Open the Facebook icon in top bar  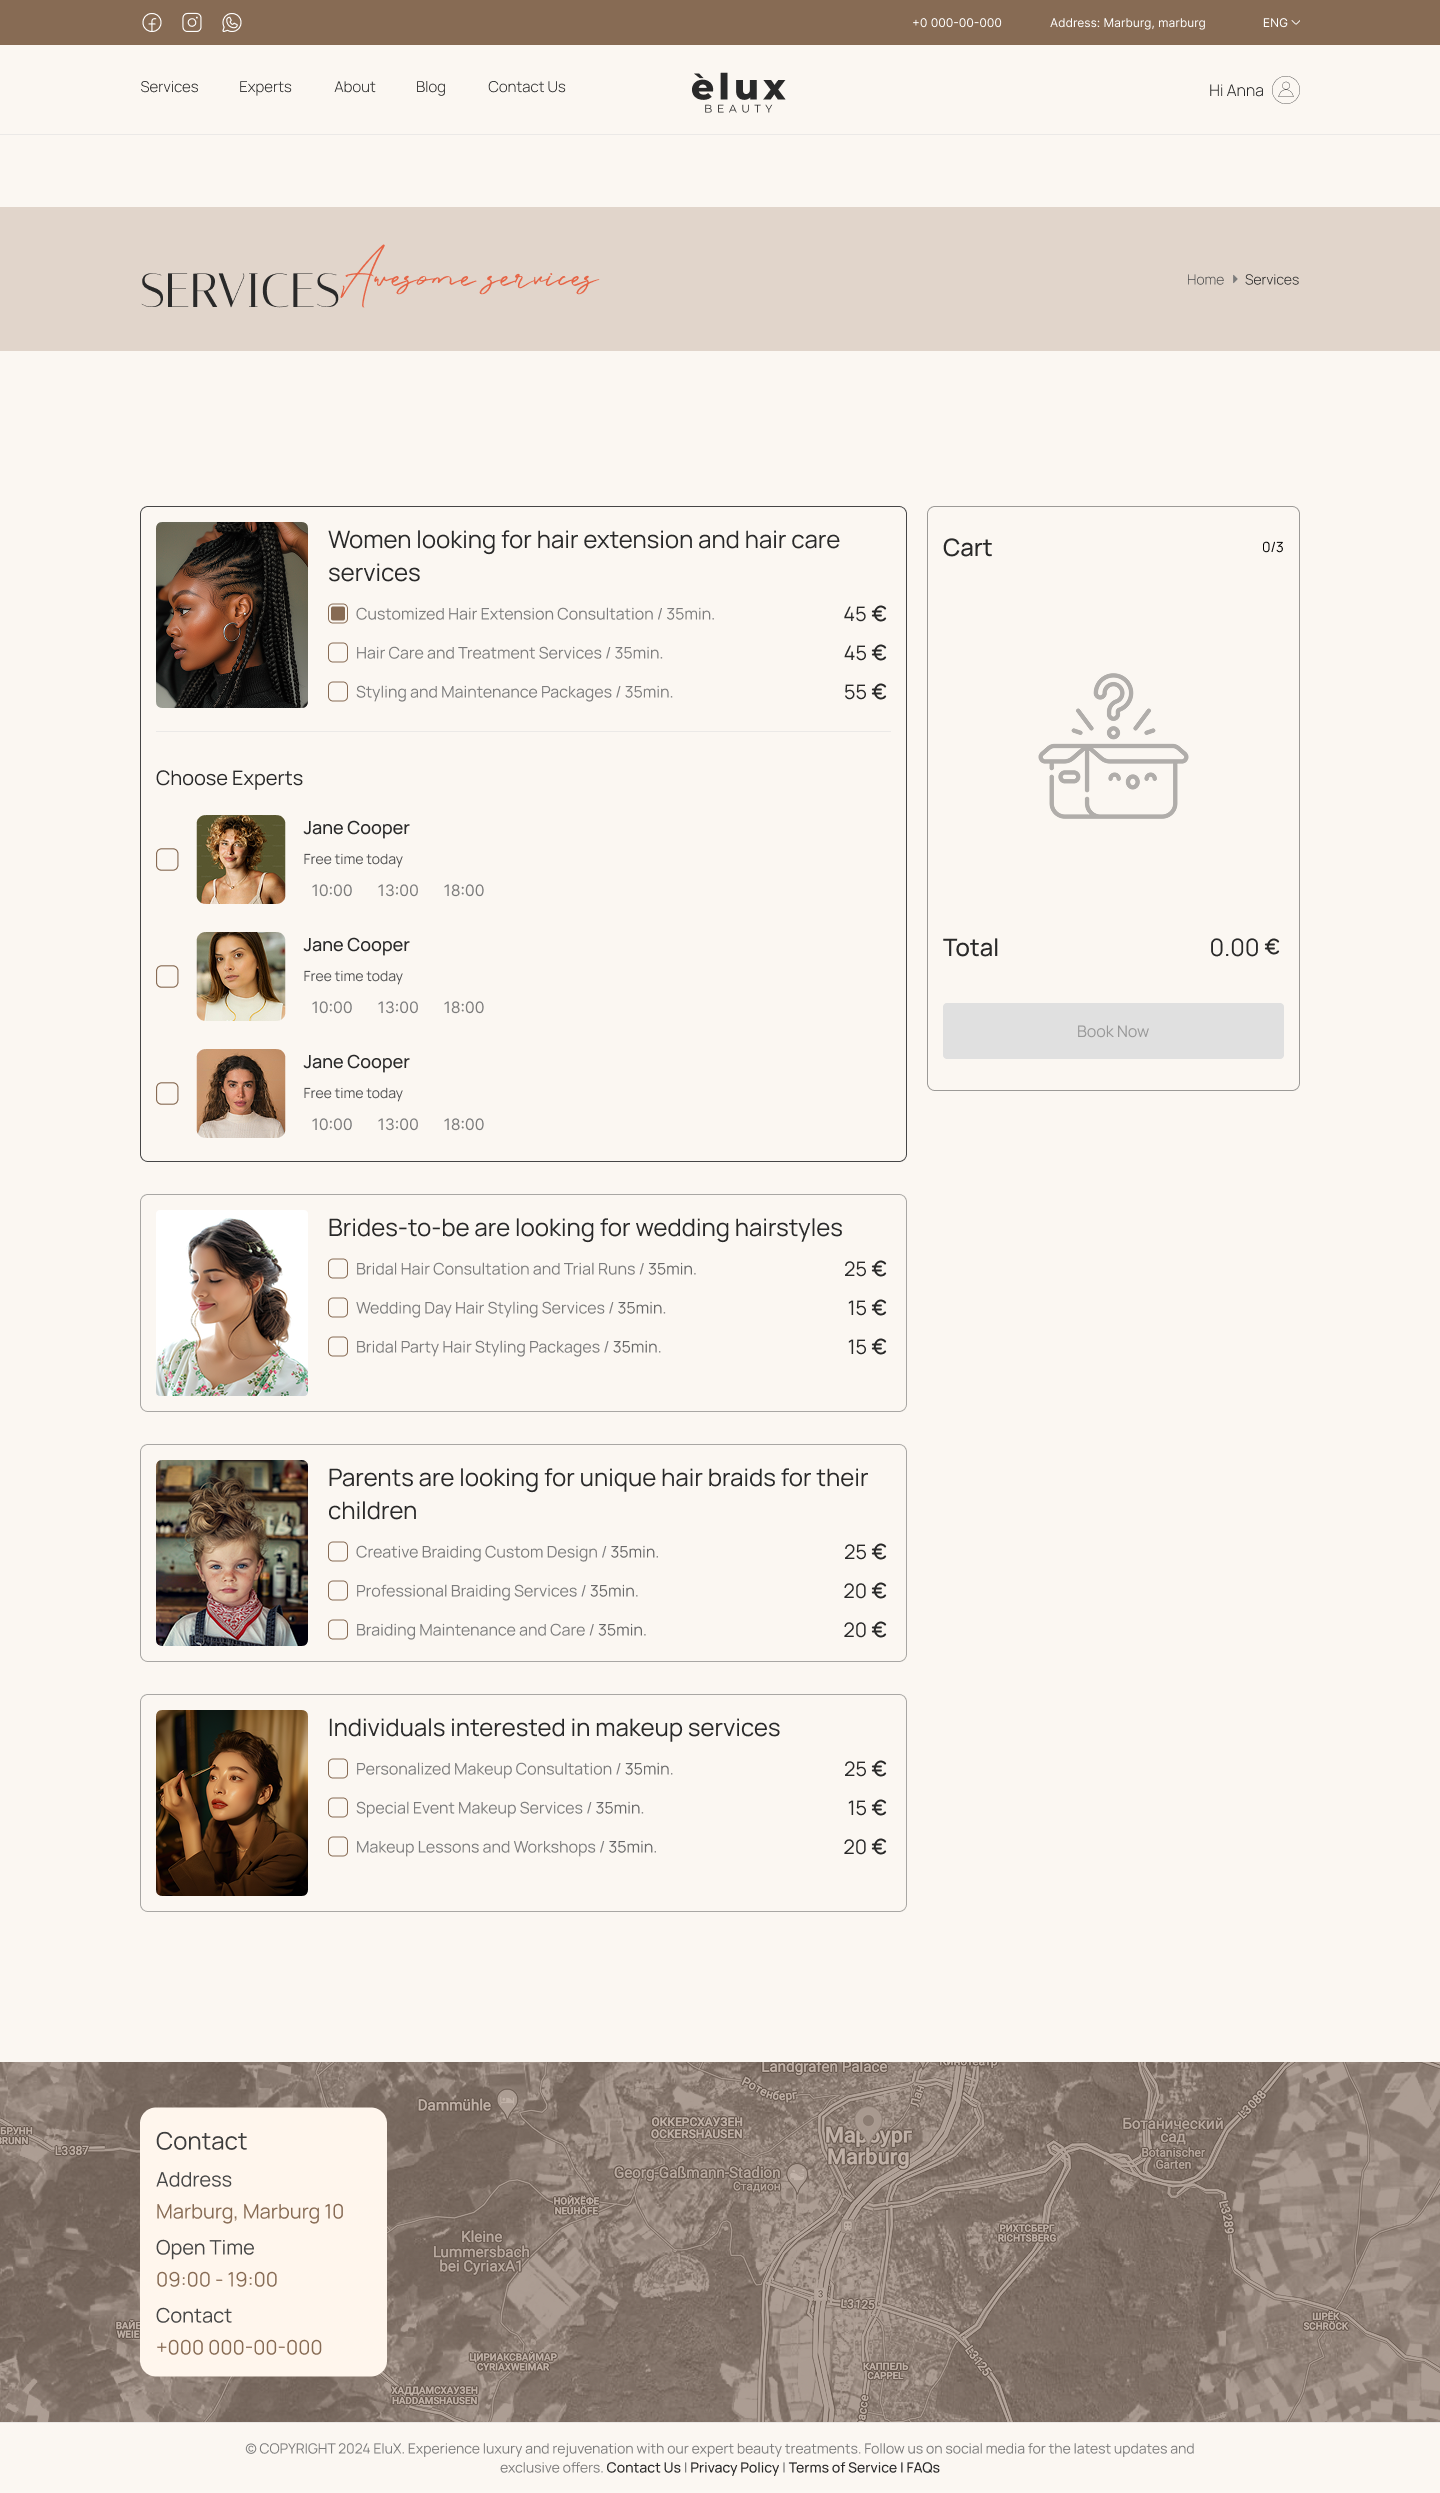coord(152,22)
